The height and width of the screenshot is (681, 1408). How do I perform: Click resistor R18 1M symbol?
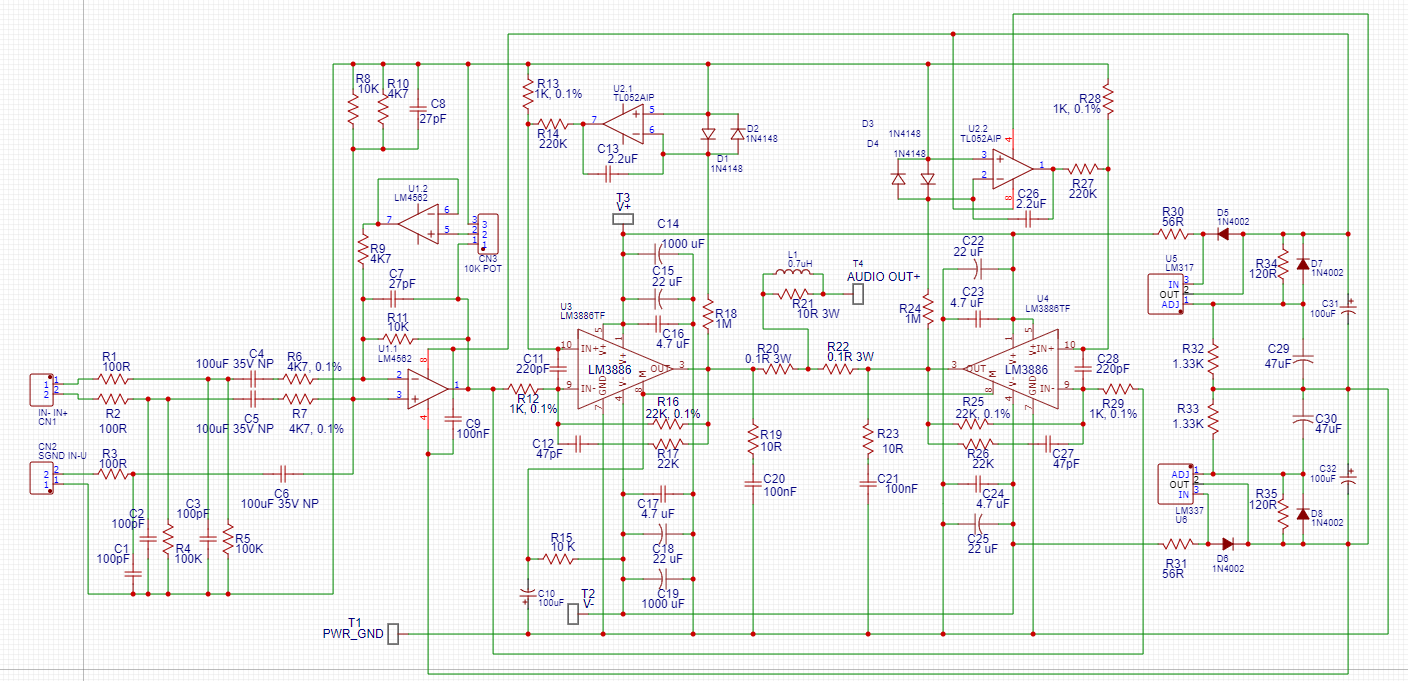pyautogui.click(x=707, y=314)
